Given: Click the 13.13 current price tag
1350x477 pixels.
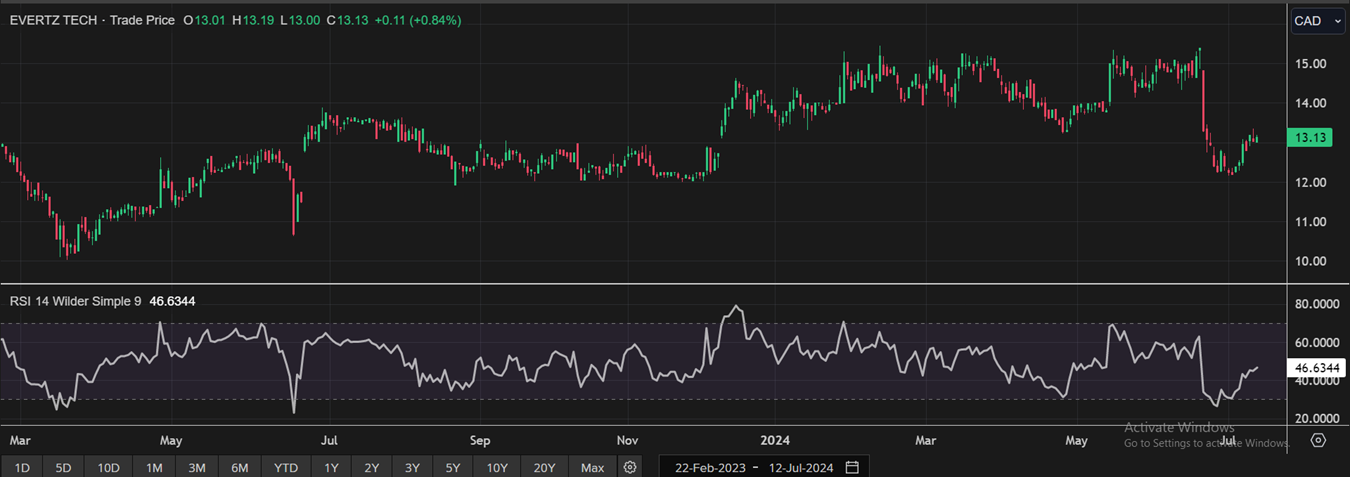Looking at the screenshot, I should point(1309,139).
